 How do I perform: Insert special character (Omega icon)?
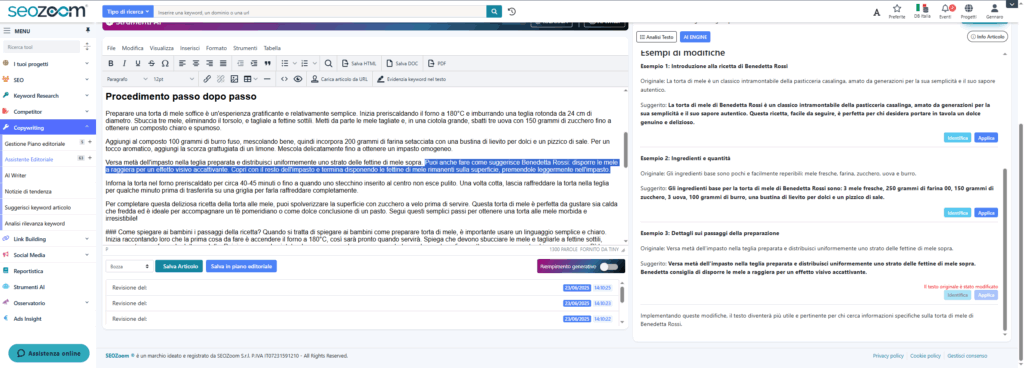click(165, 63)
